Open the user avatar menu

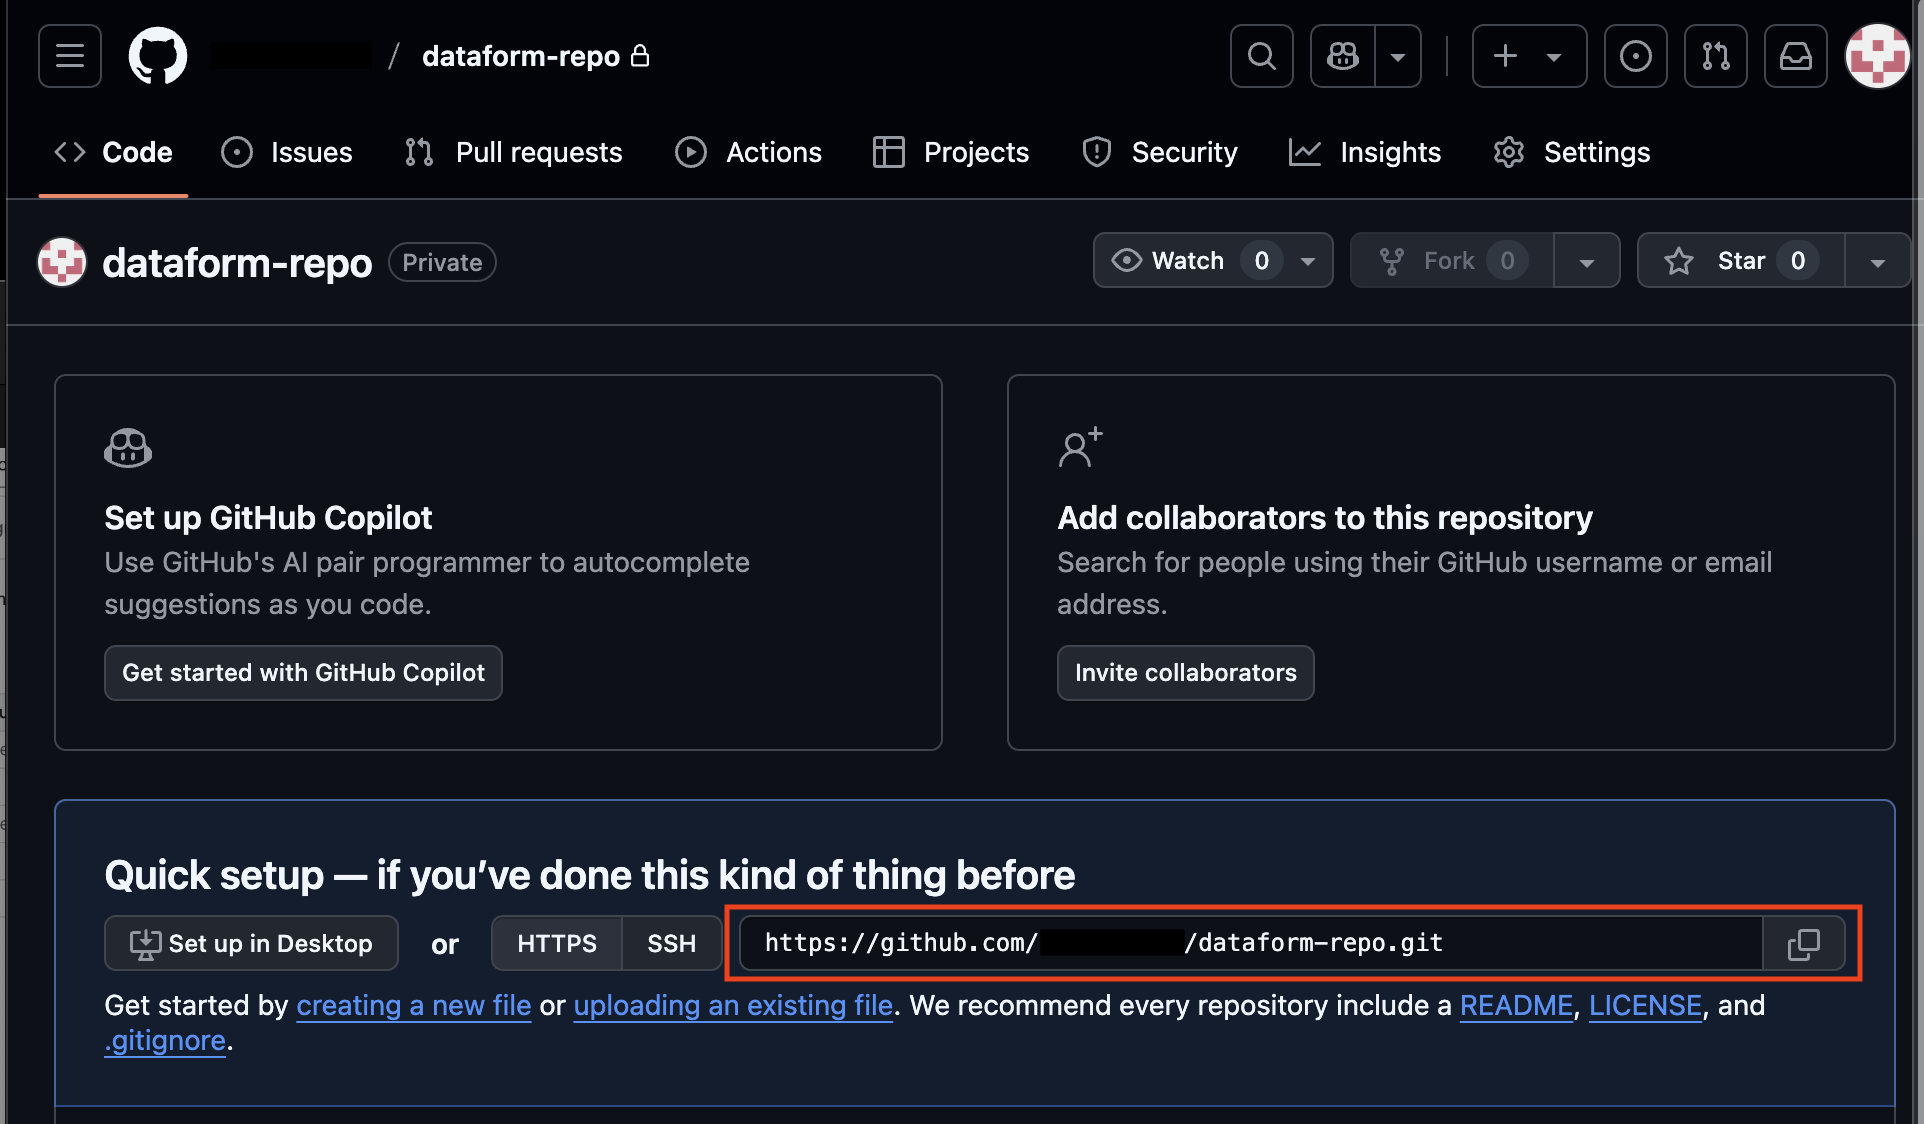pos(1877,56)
